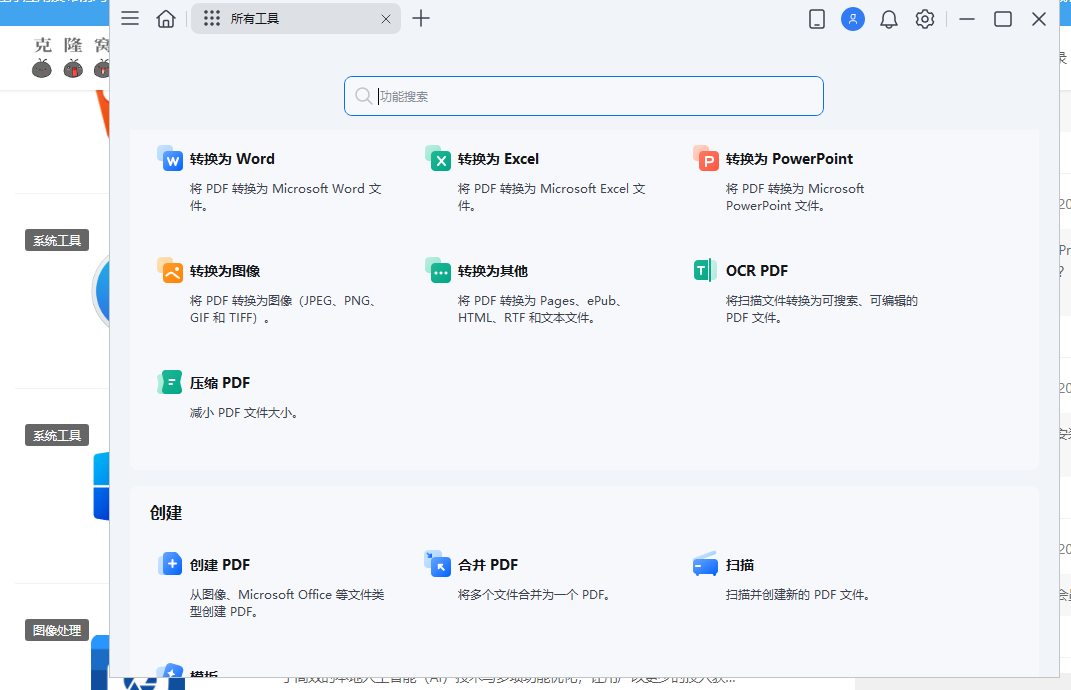Click the OCR PDF icon

click(706, 271)
